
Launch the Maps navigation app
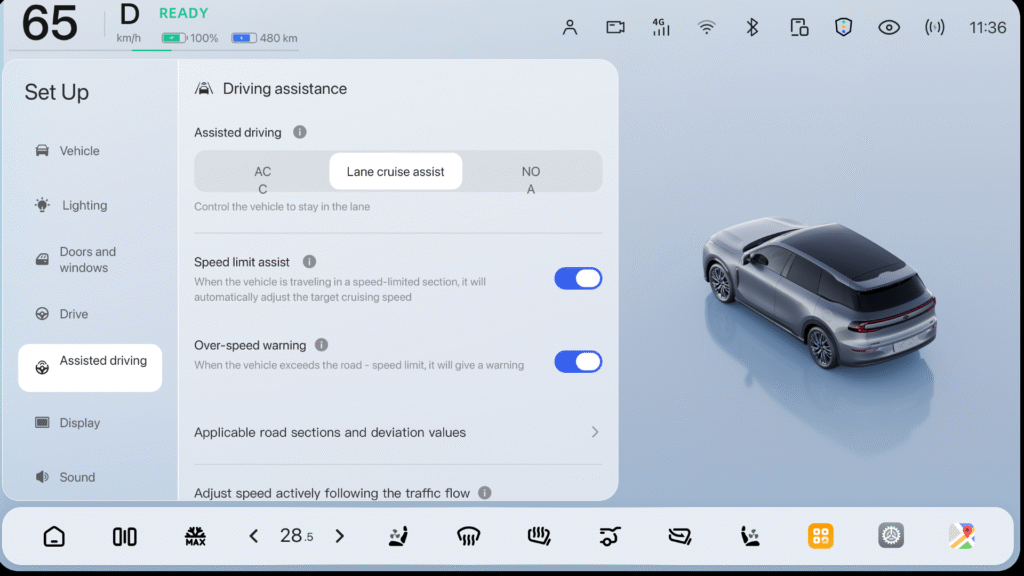pos(961,536)
